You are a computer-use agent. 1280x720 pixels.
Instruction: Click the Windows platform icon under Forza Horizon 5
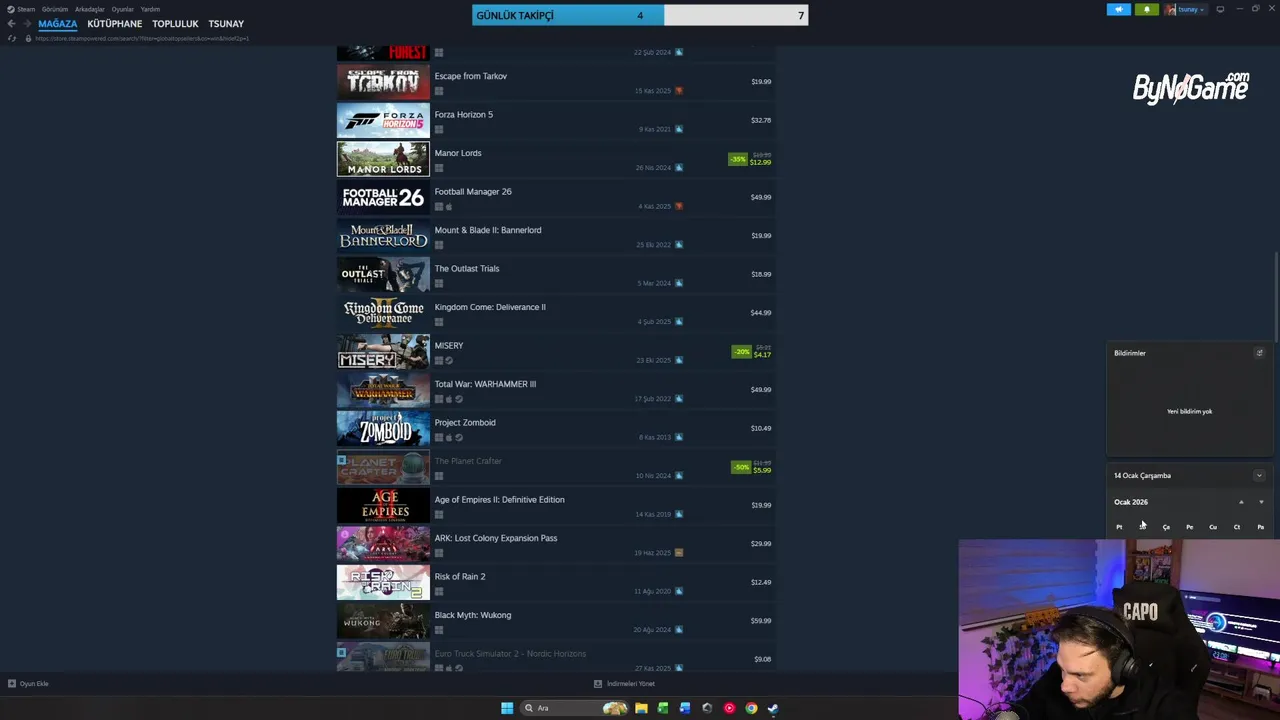pos(439,130)
